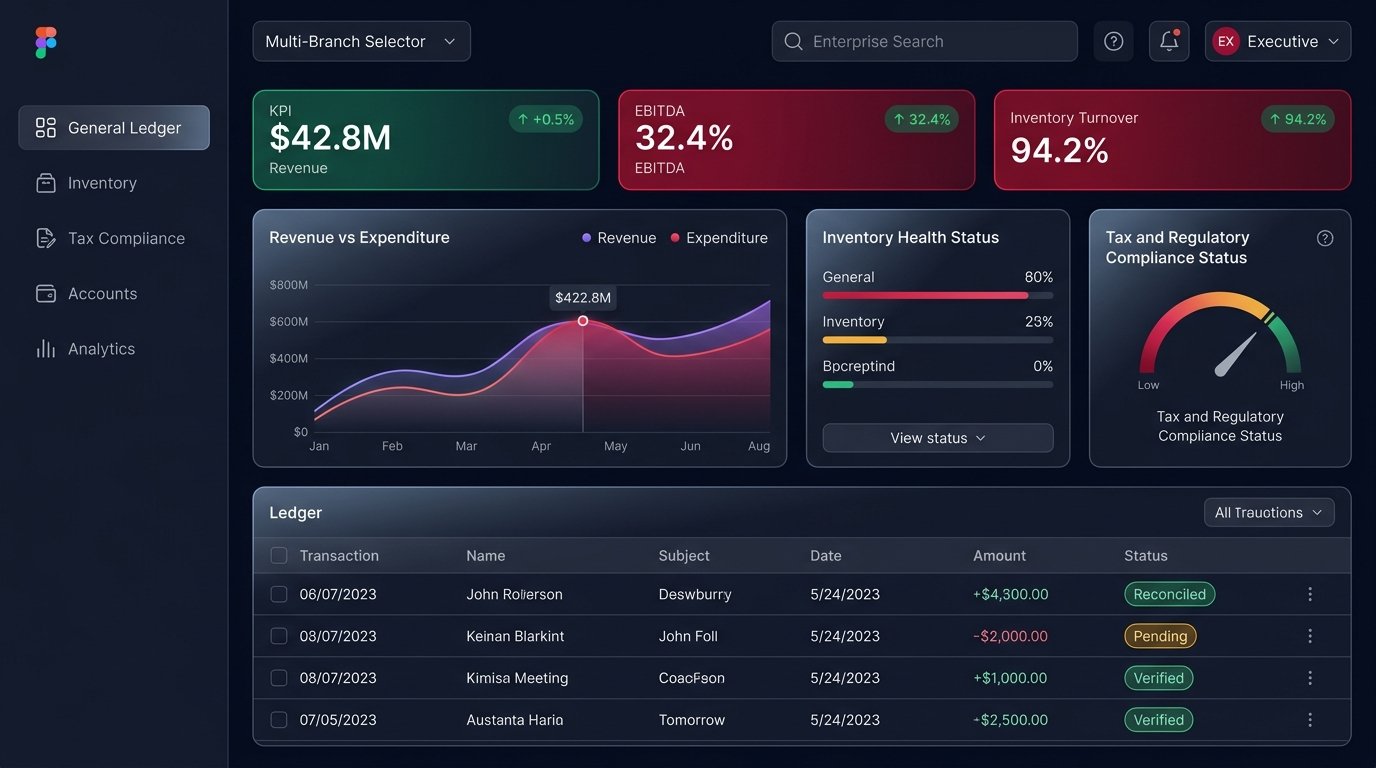Click the Analytics bar chart icon

coord(45,349)
